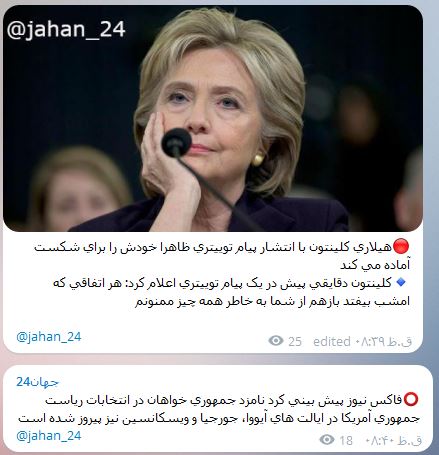
Task: Click the ۰۸:۳۹ timestamp of first post
Action: (384, 341)
